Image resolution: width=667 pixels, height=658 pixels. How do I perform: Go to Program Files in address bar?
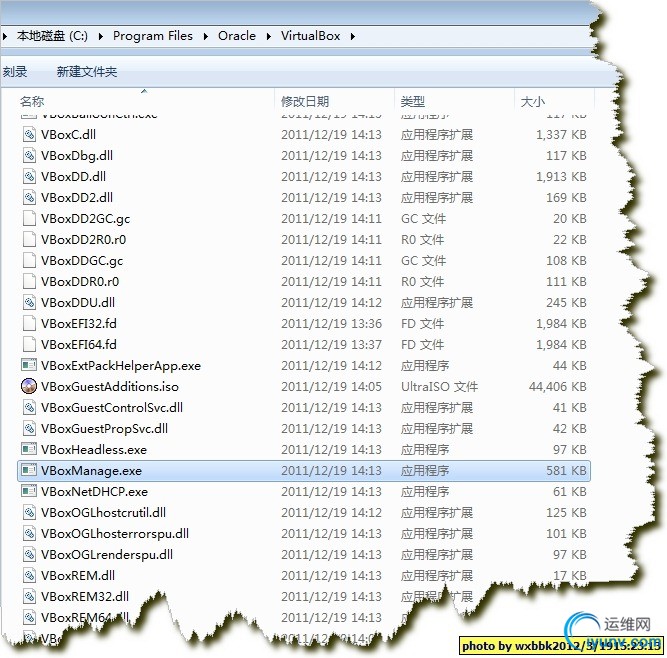click(x=153, y=36)
